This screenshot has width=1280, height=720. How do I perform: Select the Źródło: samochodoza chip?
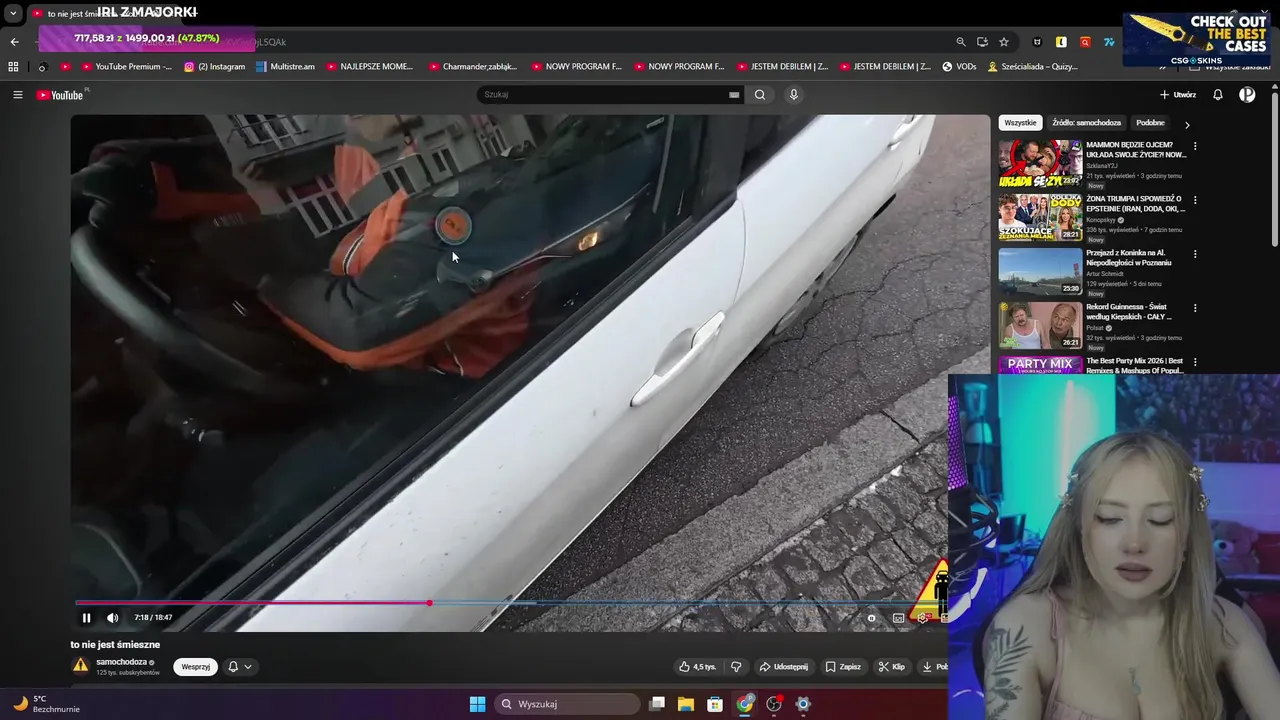pos(1086,123)
